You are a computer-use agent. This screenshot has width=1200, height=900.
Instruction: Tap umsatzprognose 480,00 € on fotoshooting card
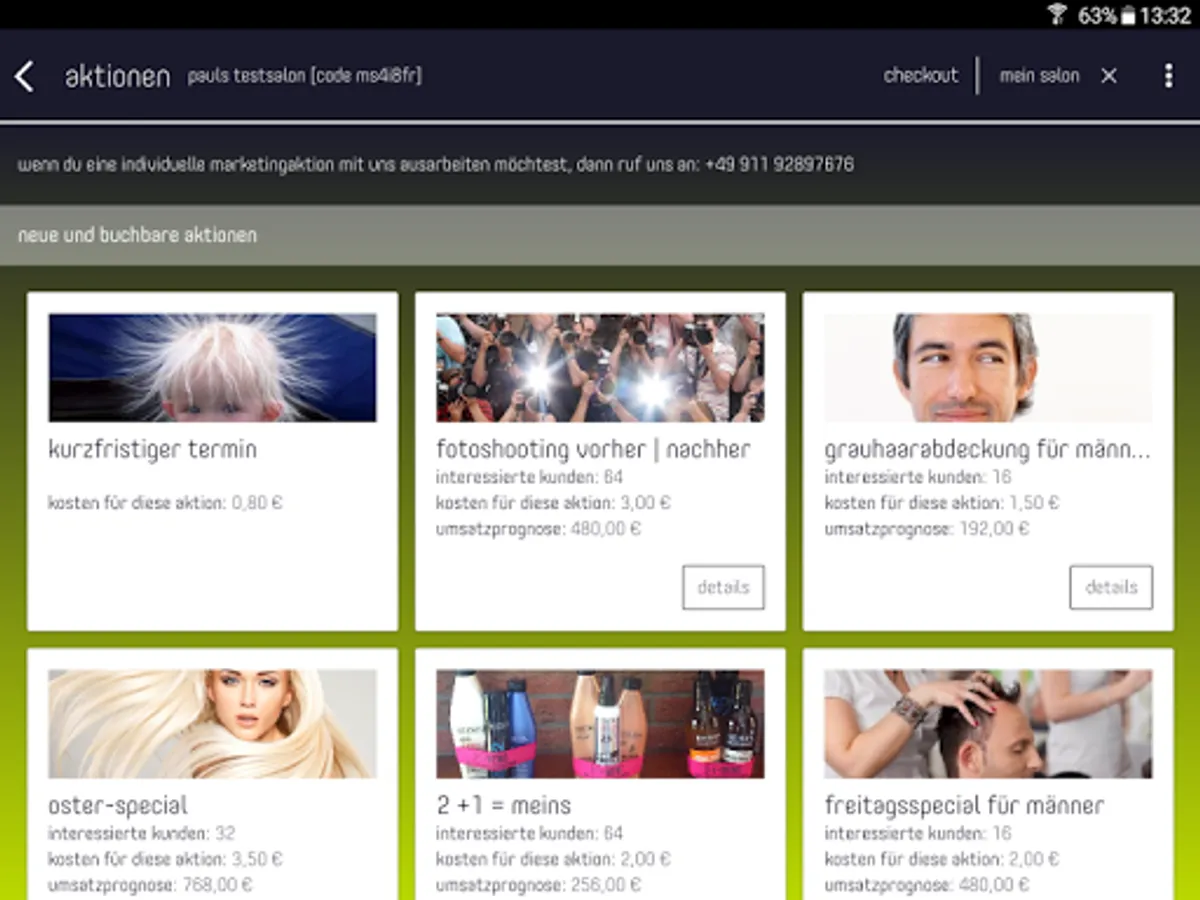(538, 529)
